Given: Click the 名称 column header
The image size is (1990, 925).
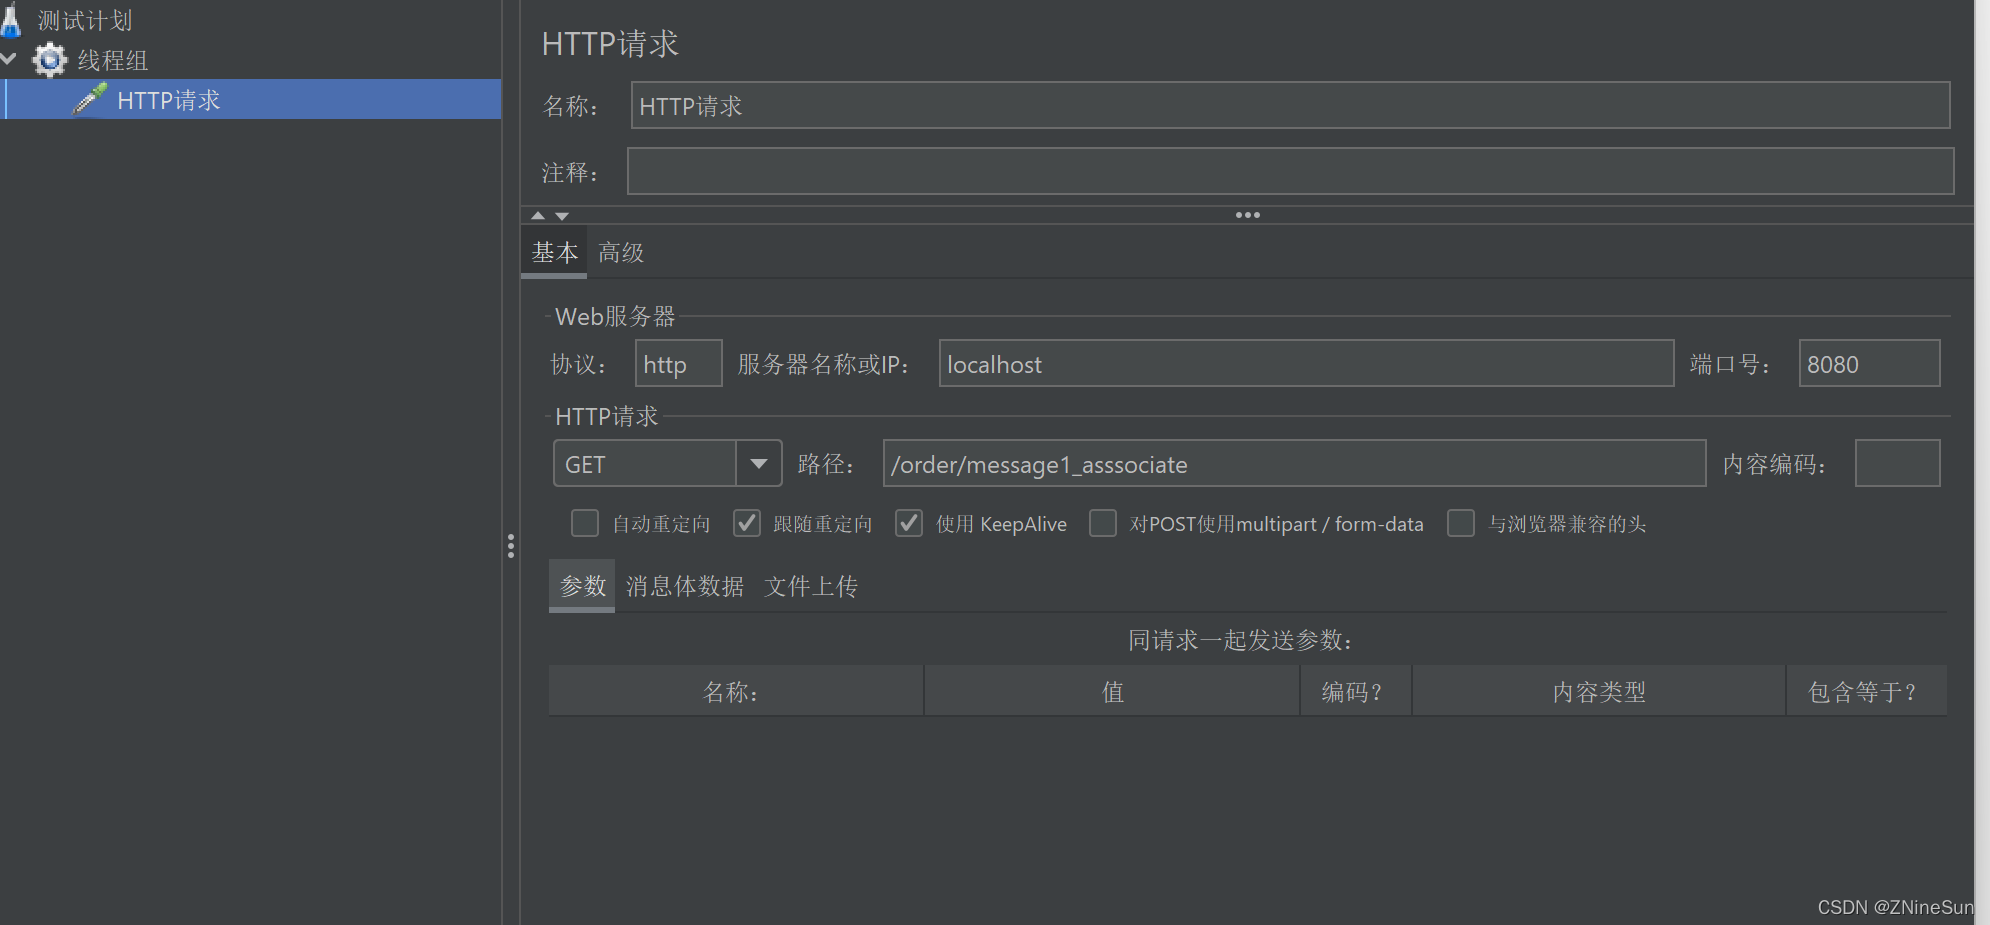Looking at the screenshot, I should pyautogui.click(x=736, y=691).
